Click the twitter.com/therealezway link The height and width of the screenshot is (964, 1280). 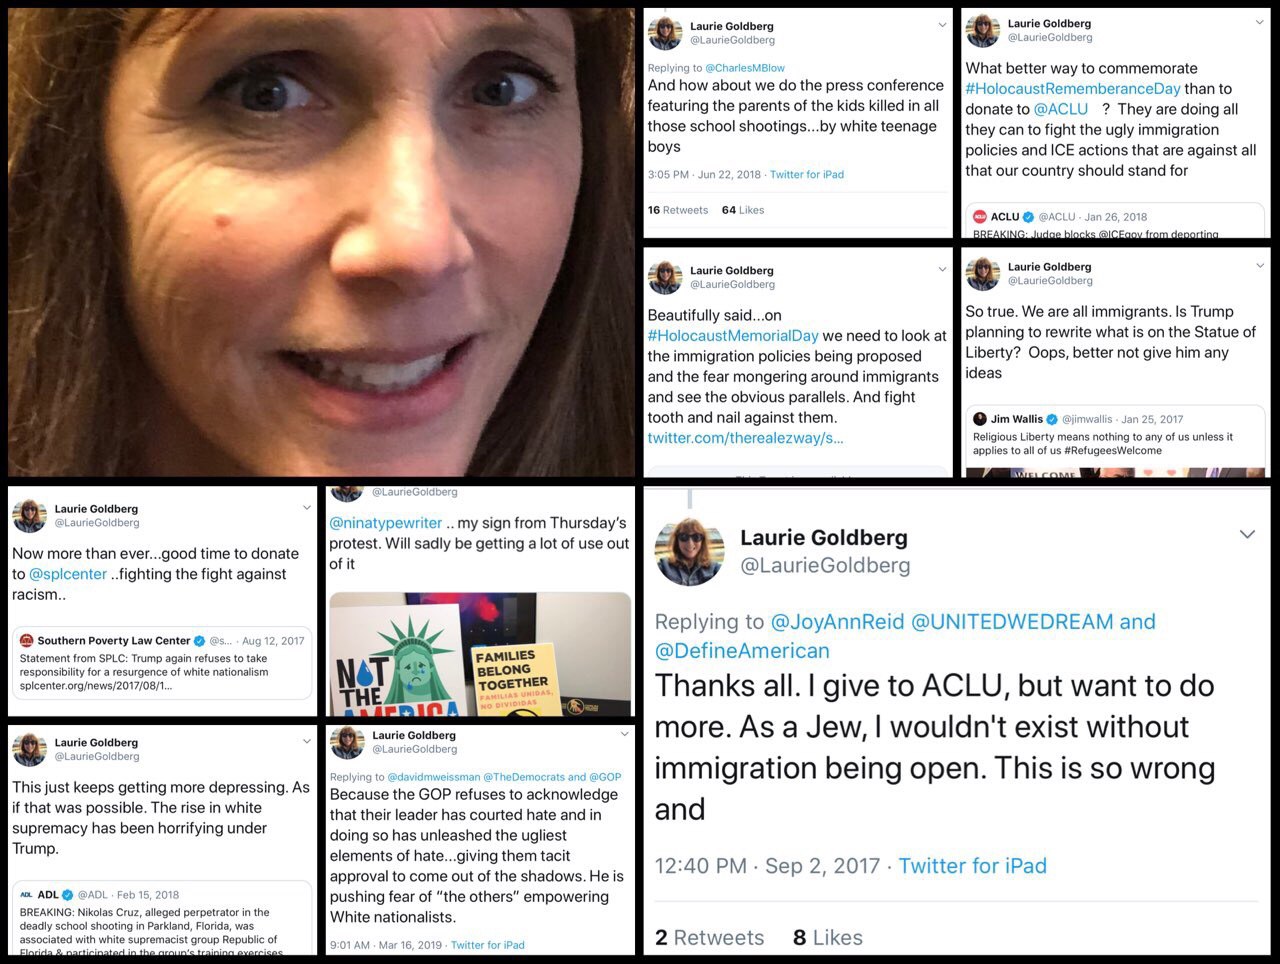745,438
